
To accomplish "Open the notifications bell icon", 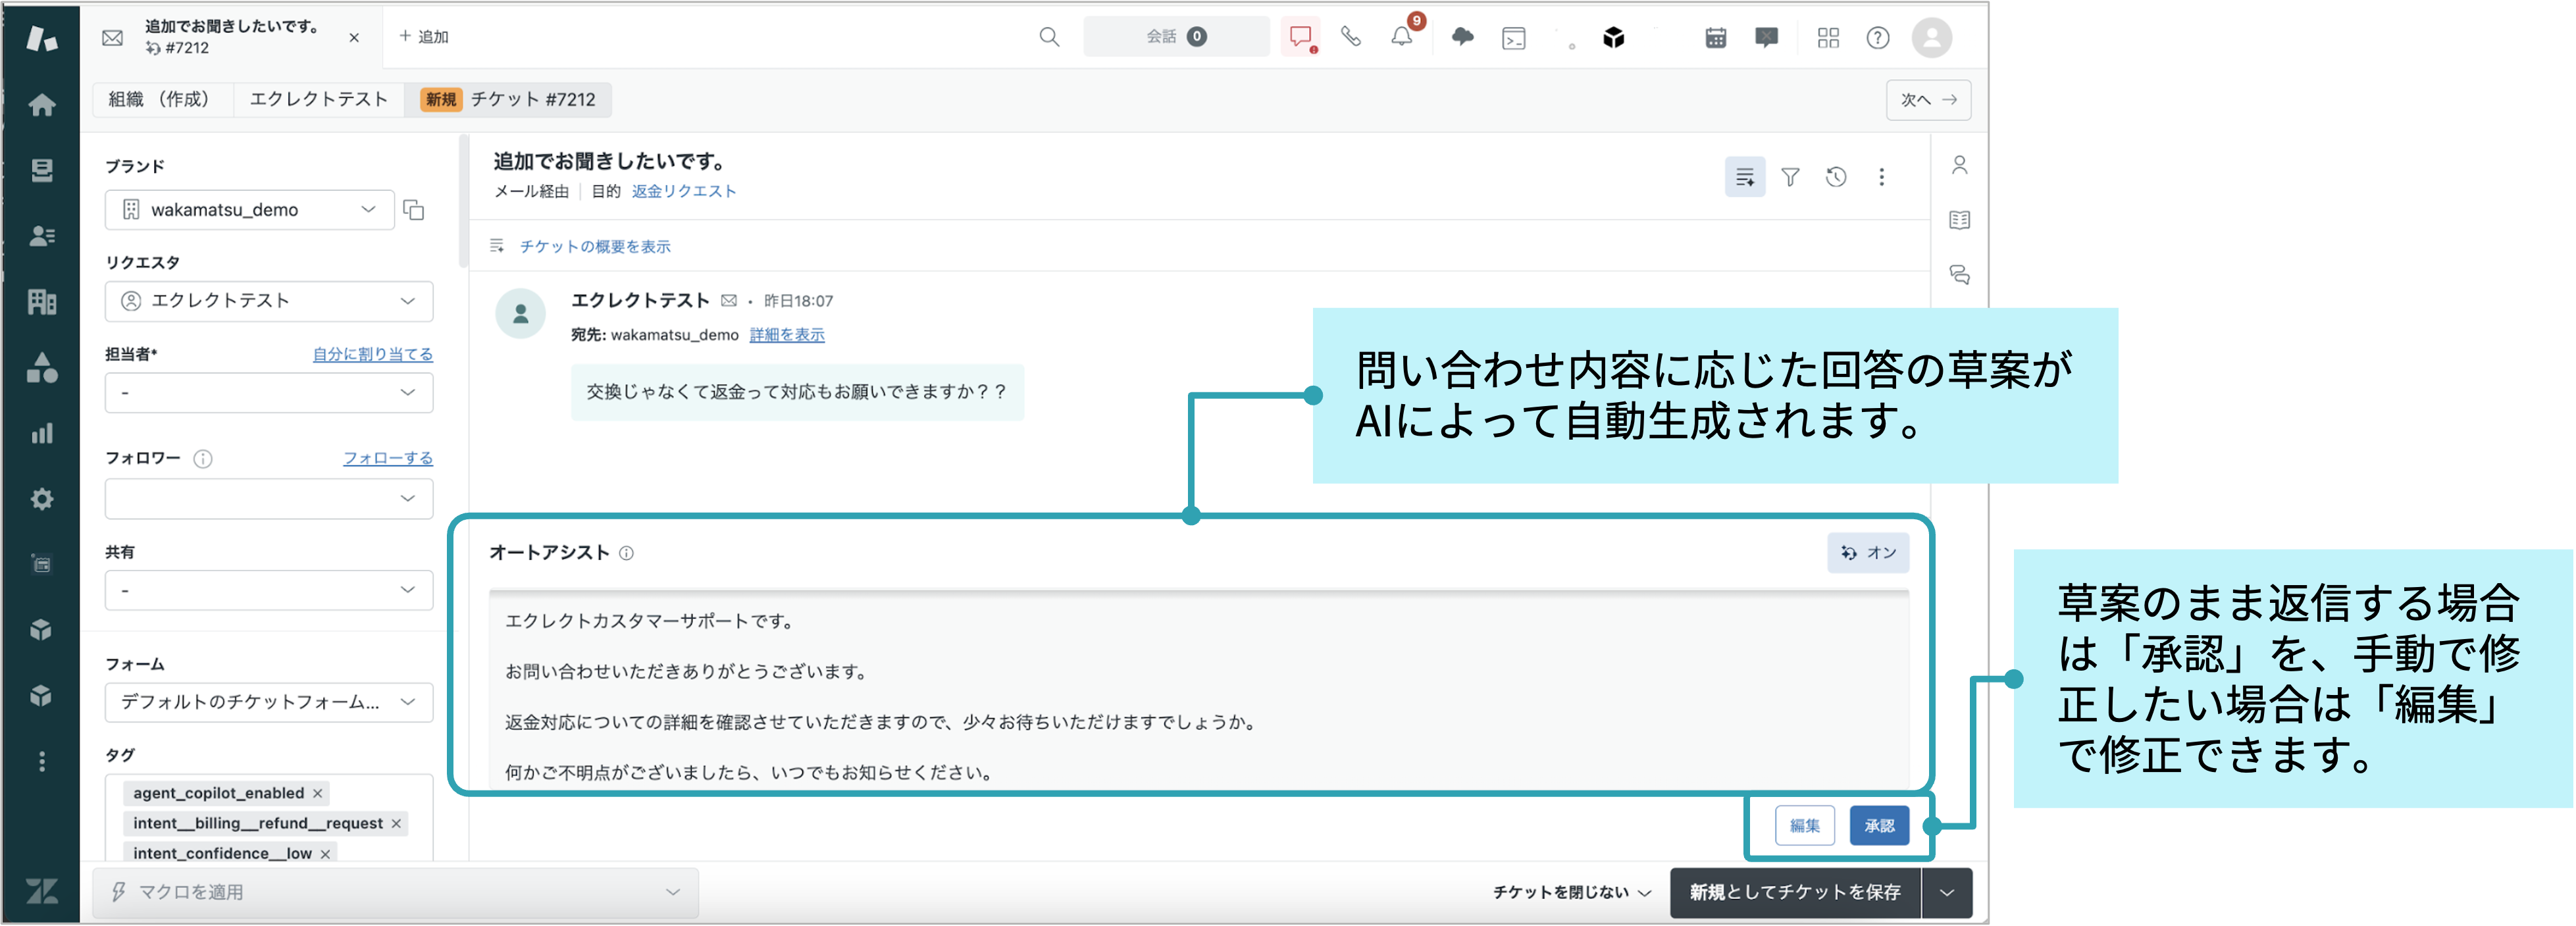I will point(1401,37).
